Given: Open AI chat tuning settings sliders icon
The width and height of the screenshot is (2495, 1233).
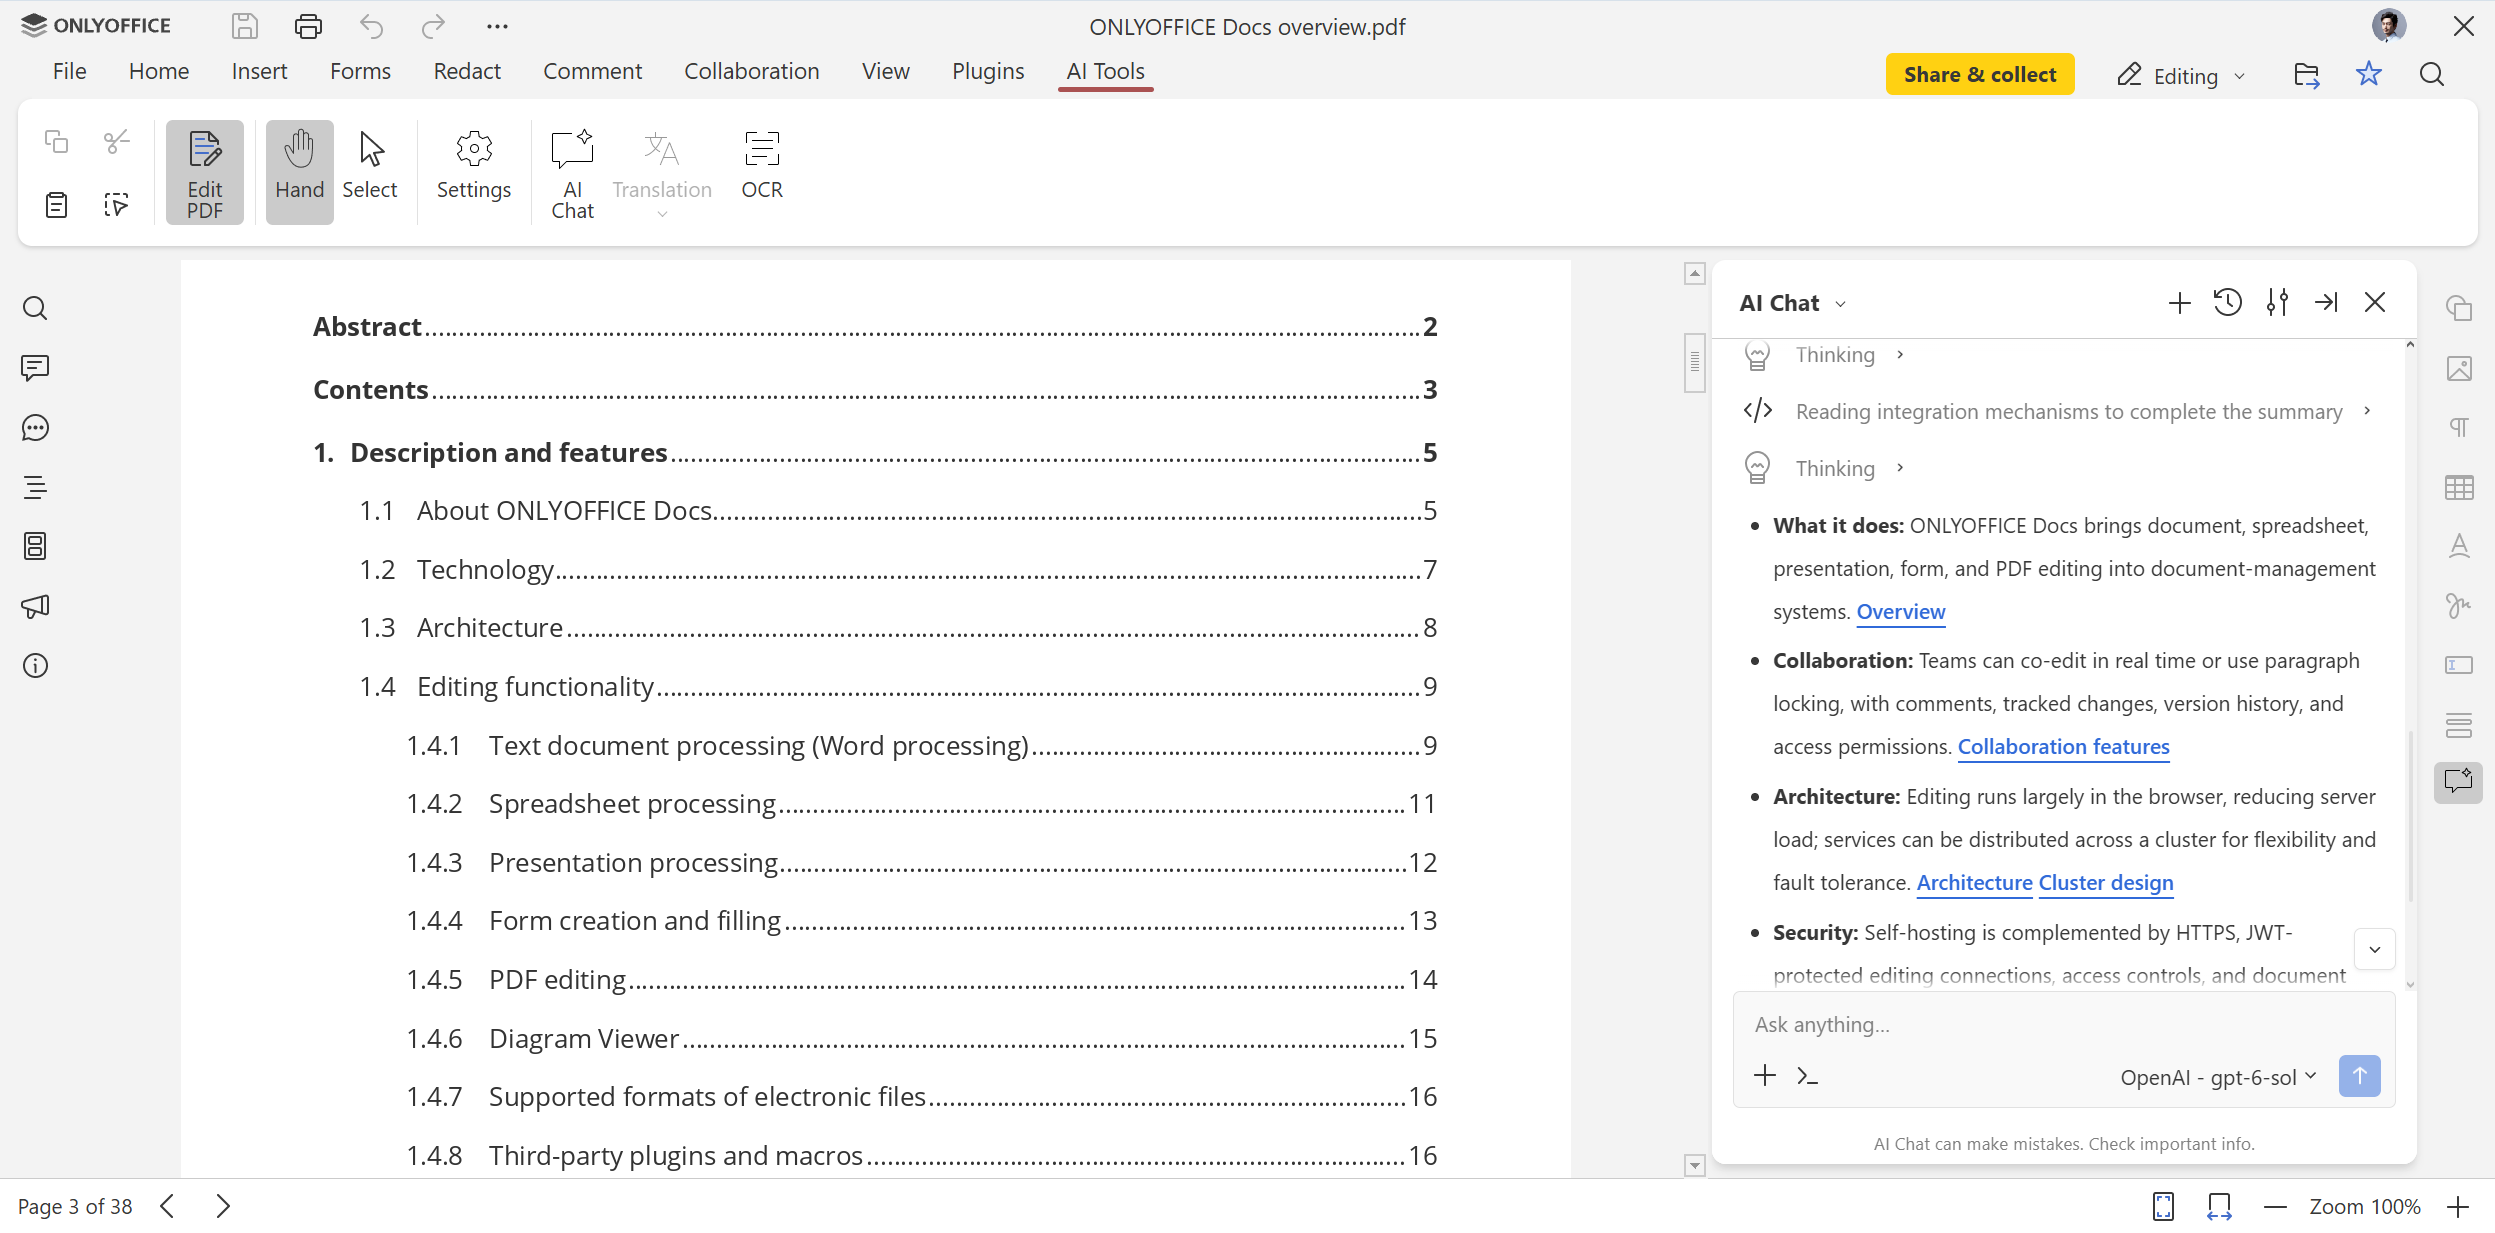Looking at the screenshot, I should (2277, 302).
